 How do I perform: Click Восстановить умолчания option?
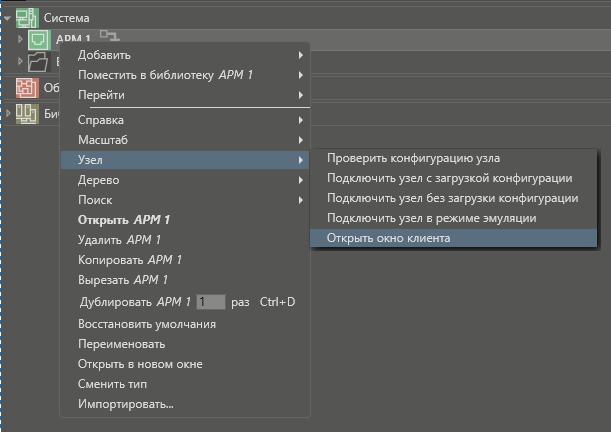147,324
